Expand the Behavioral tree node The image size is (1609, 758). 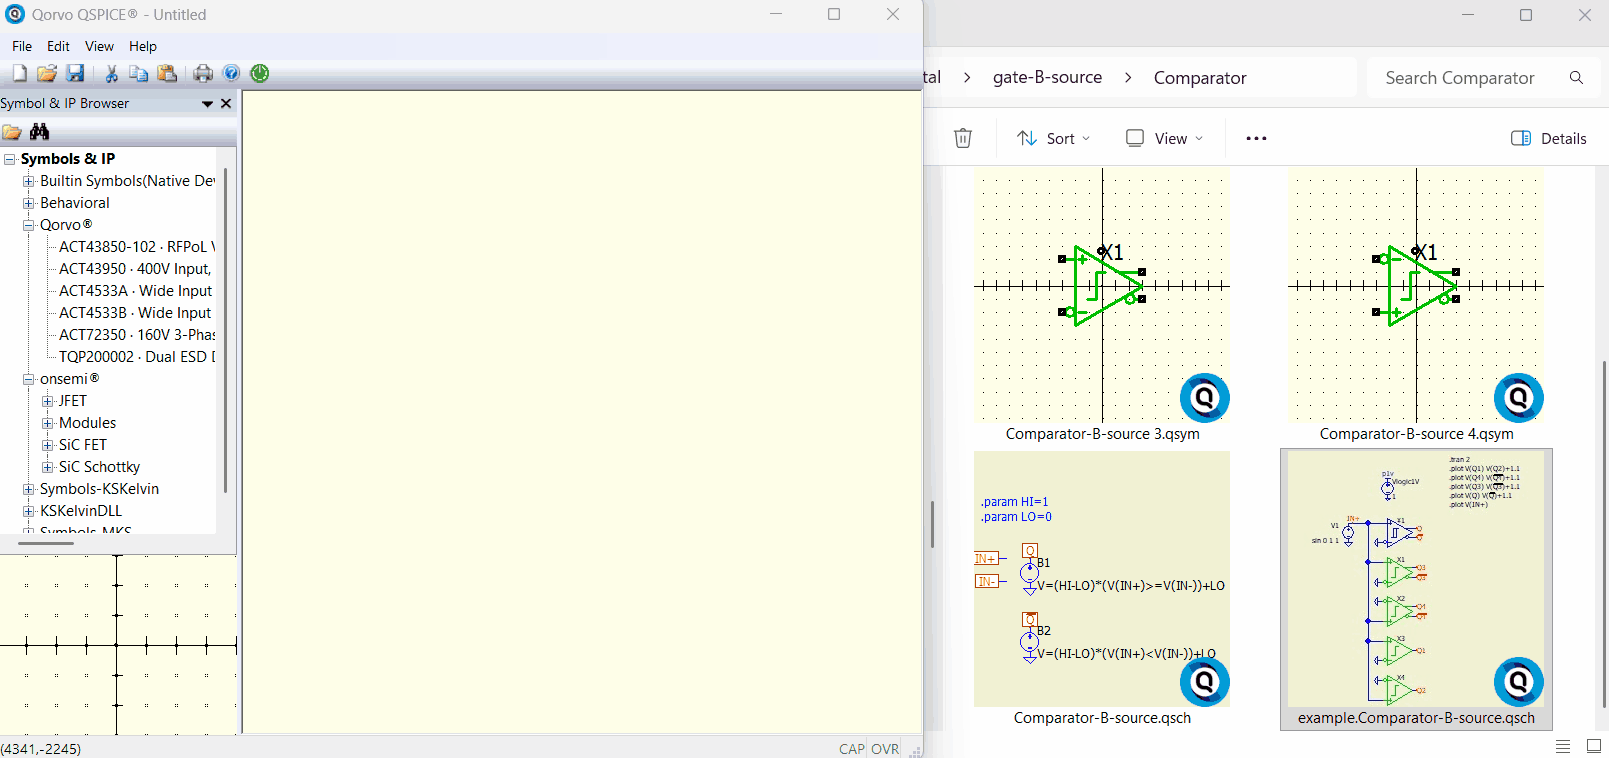(x=29, y=203)
